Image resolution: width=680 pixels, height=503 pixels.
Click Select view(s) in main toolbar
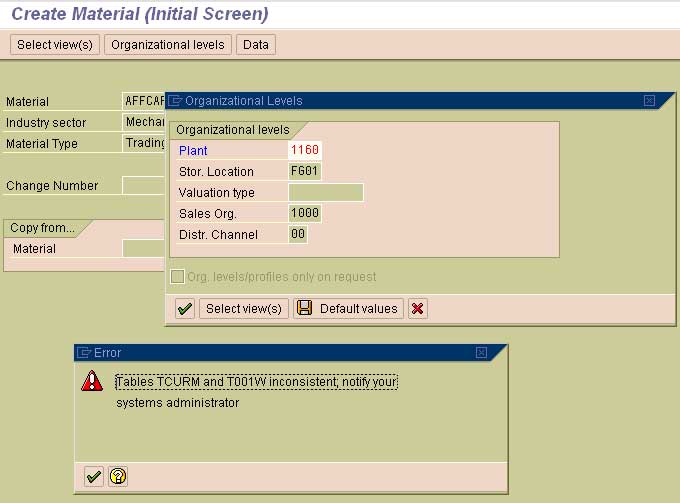tap(55, 45)
